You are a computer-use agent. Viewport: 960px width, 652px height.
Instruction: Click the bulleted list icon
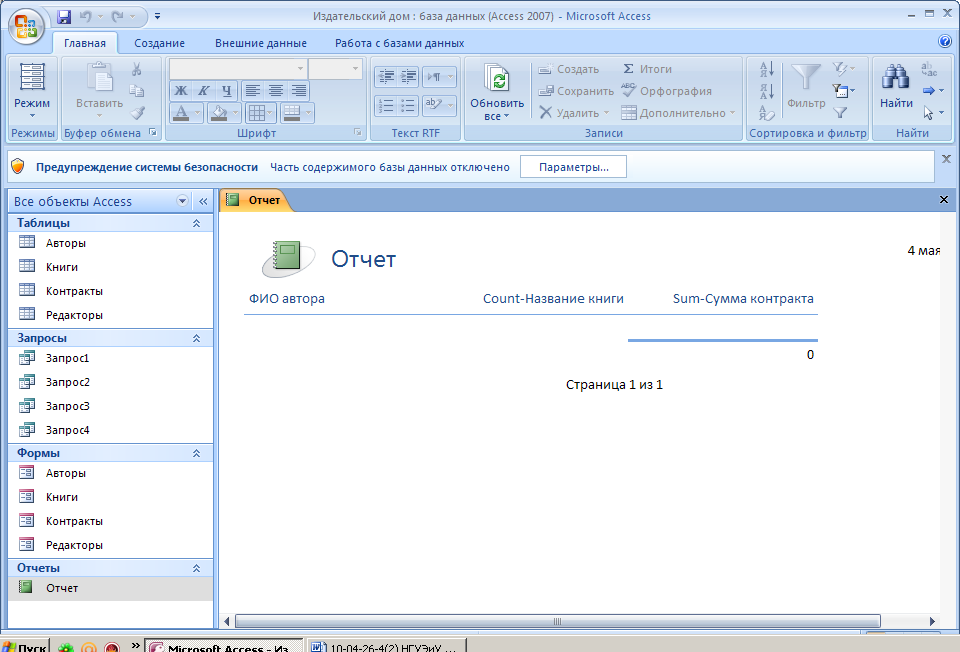[408, 105]
